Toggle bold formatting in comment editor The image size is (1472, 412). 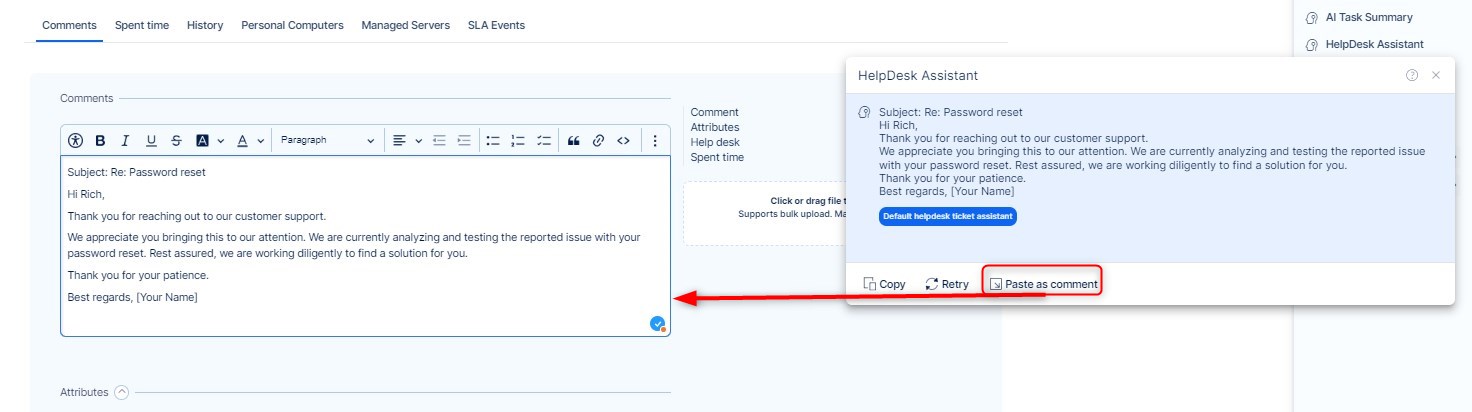click(x=100, y=141)
